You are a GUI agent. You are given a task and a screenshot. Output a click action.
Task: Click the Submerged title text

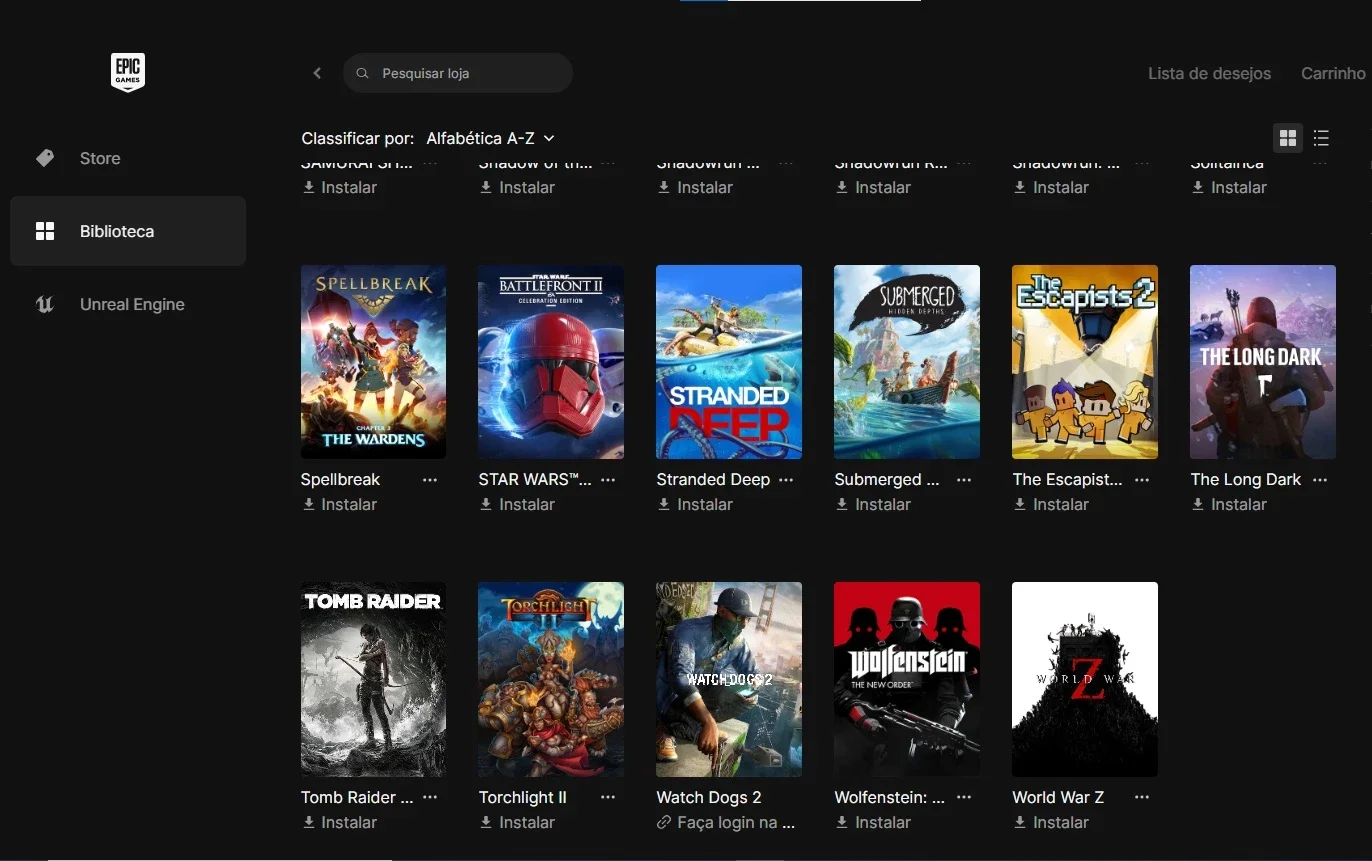[887, 480]
